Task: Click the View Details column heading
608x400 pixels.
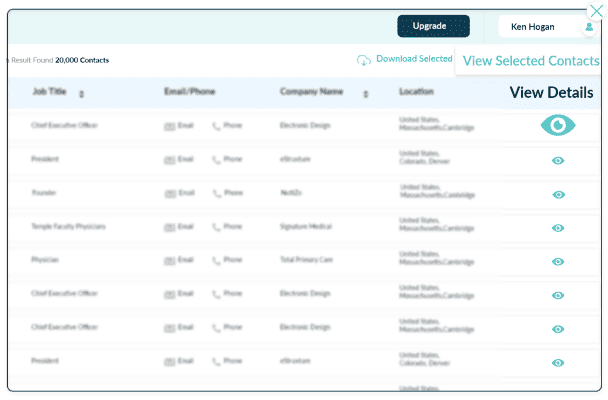Action: point(551,93)
